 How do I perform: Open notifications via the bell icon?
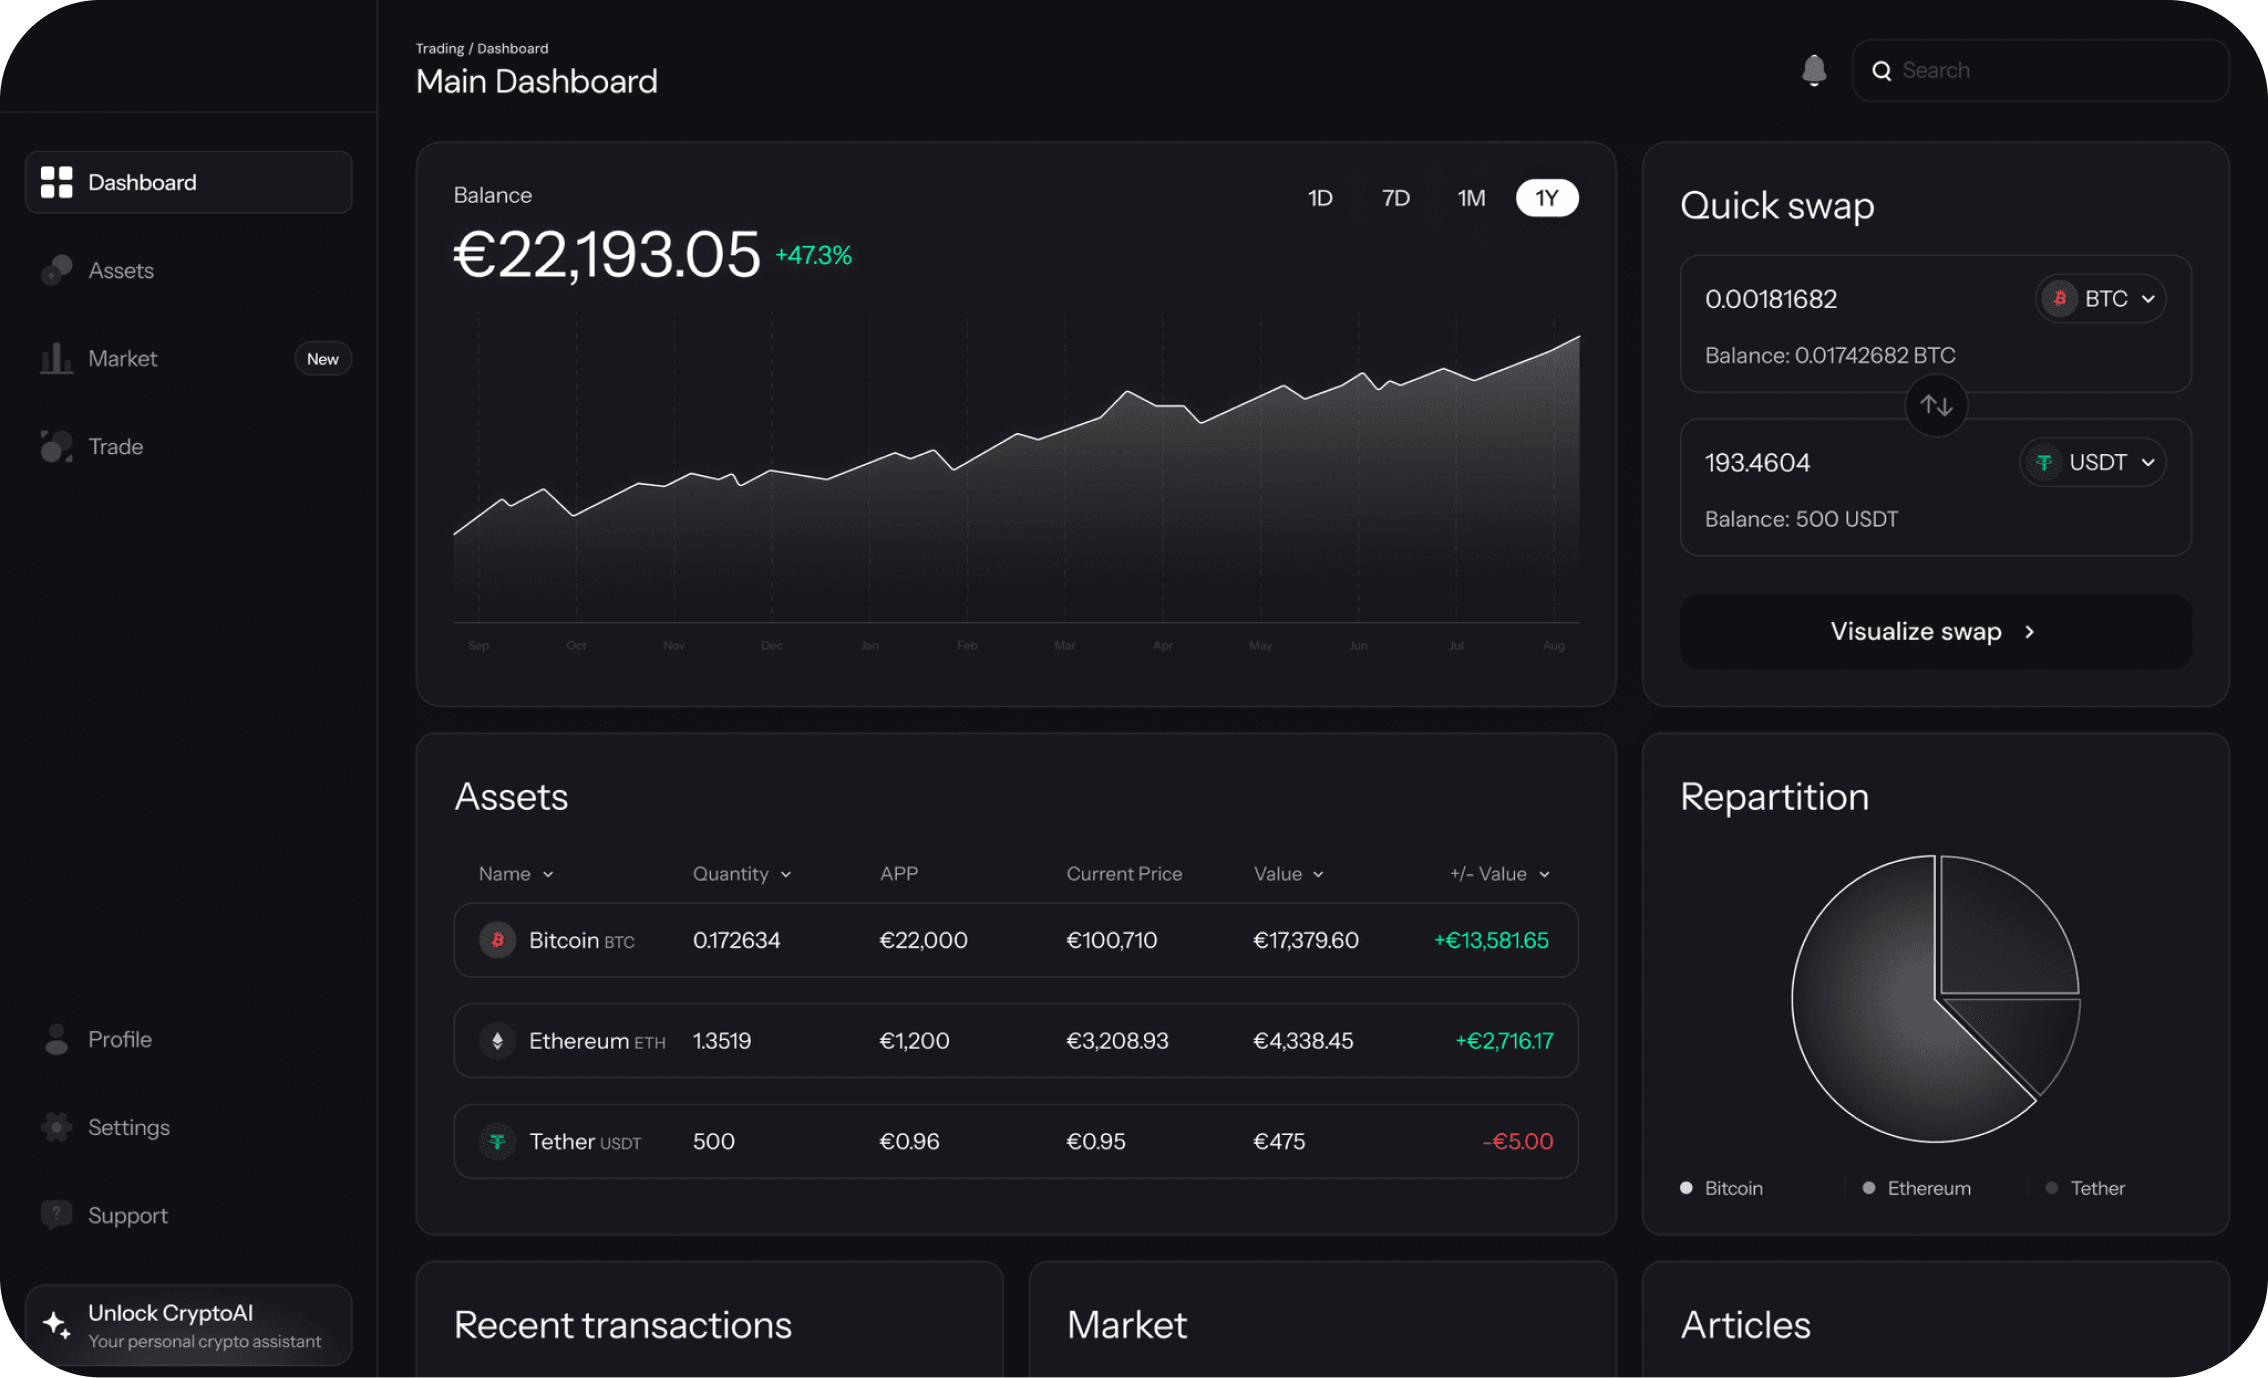pos(1813,70)
